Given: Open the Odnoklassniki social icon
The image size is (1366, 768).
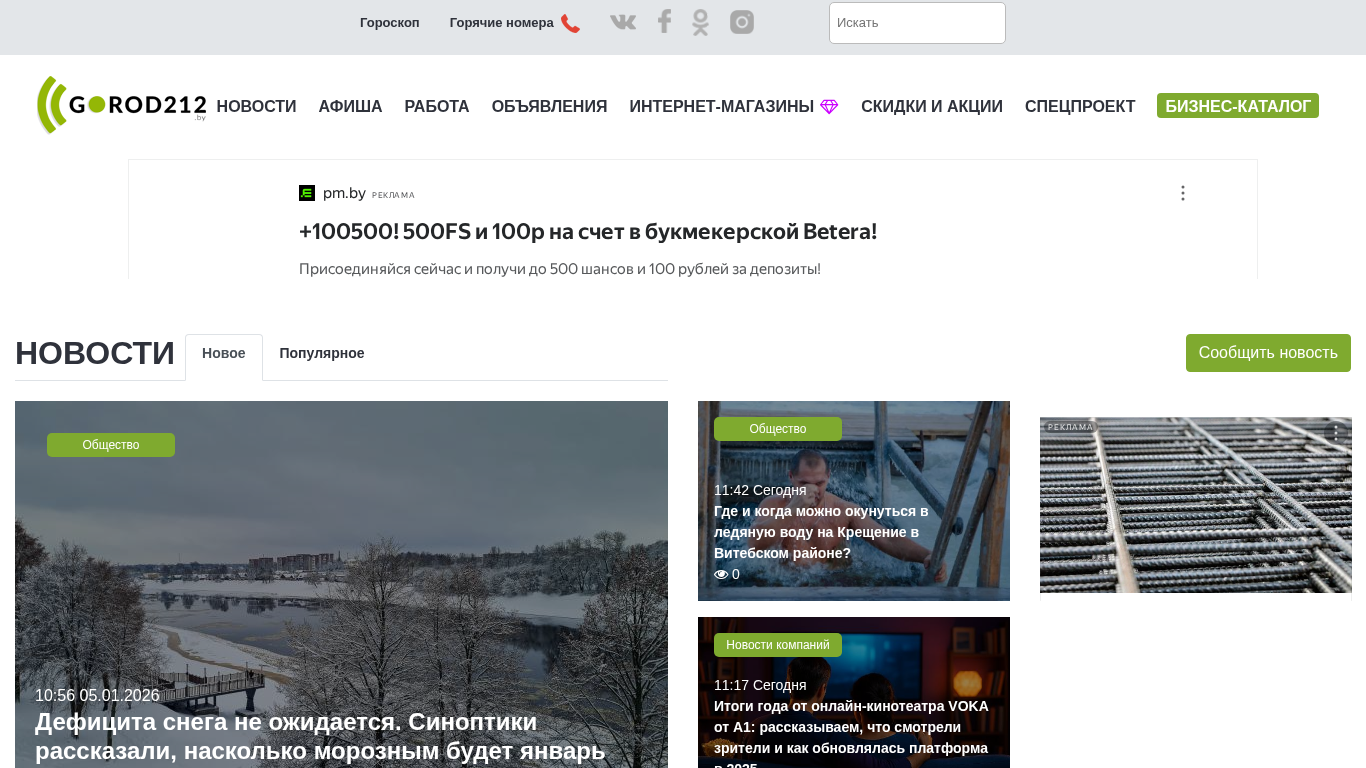Looking at the screenshot, I should click(700, 22).
